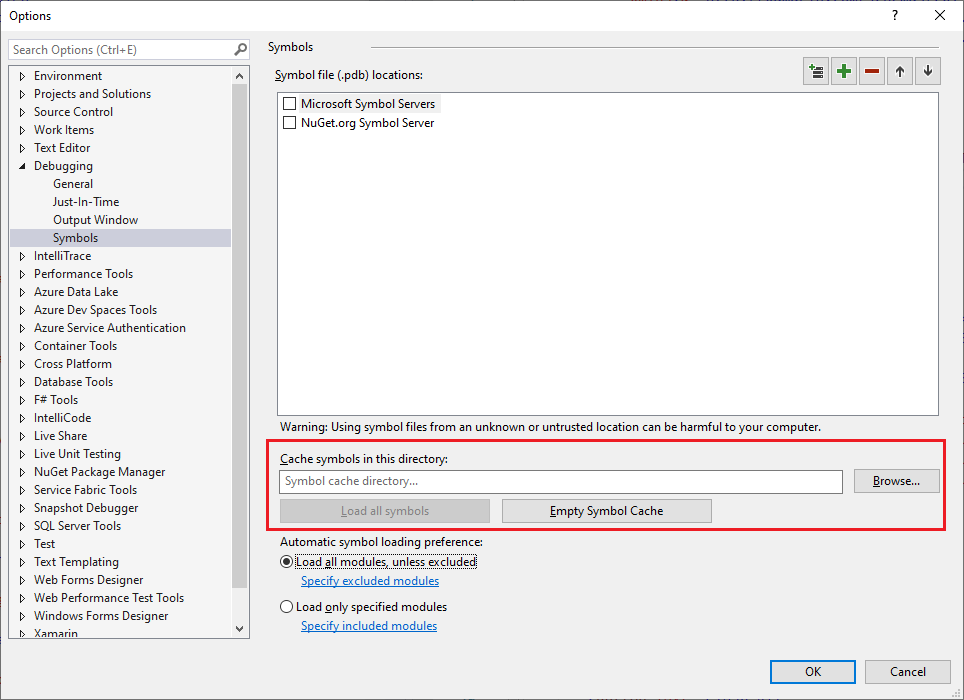Screen dimensions: 964x700
Task: Select Azure Dev Spaces Tools category
Action: point(95,310)
